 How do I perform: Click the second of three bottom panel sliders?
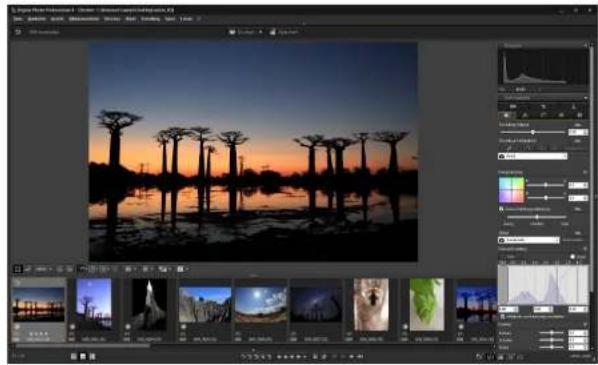coord(551,340)
